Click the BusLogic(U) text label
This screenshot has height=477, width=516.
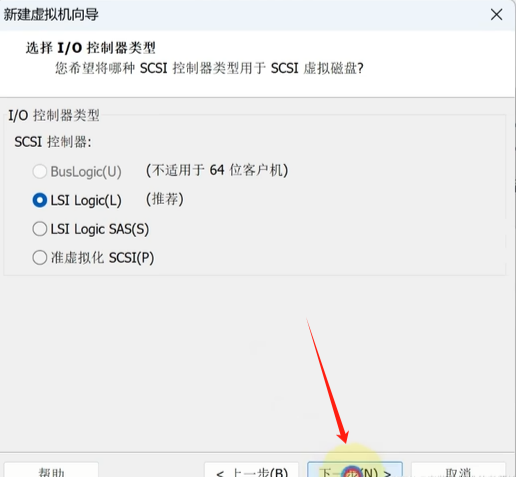86,172
